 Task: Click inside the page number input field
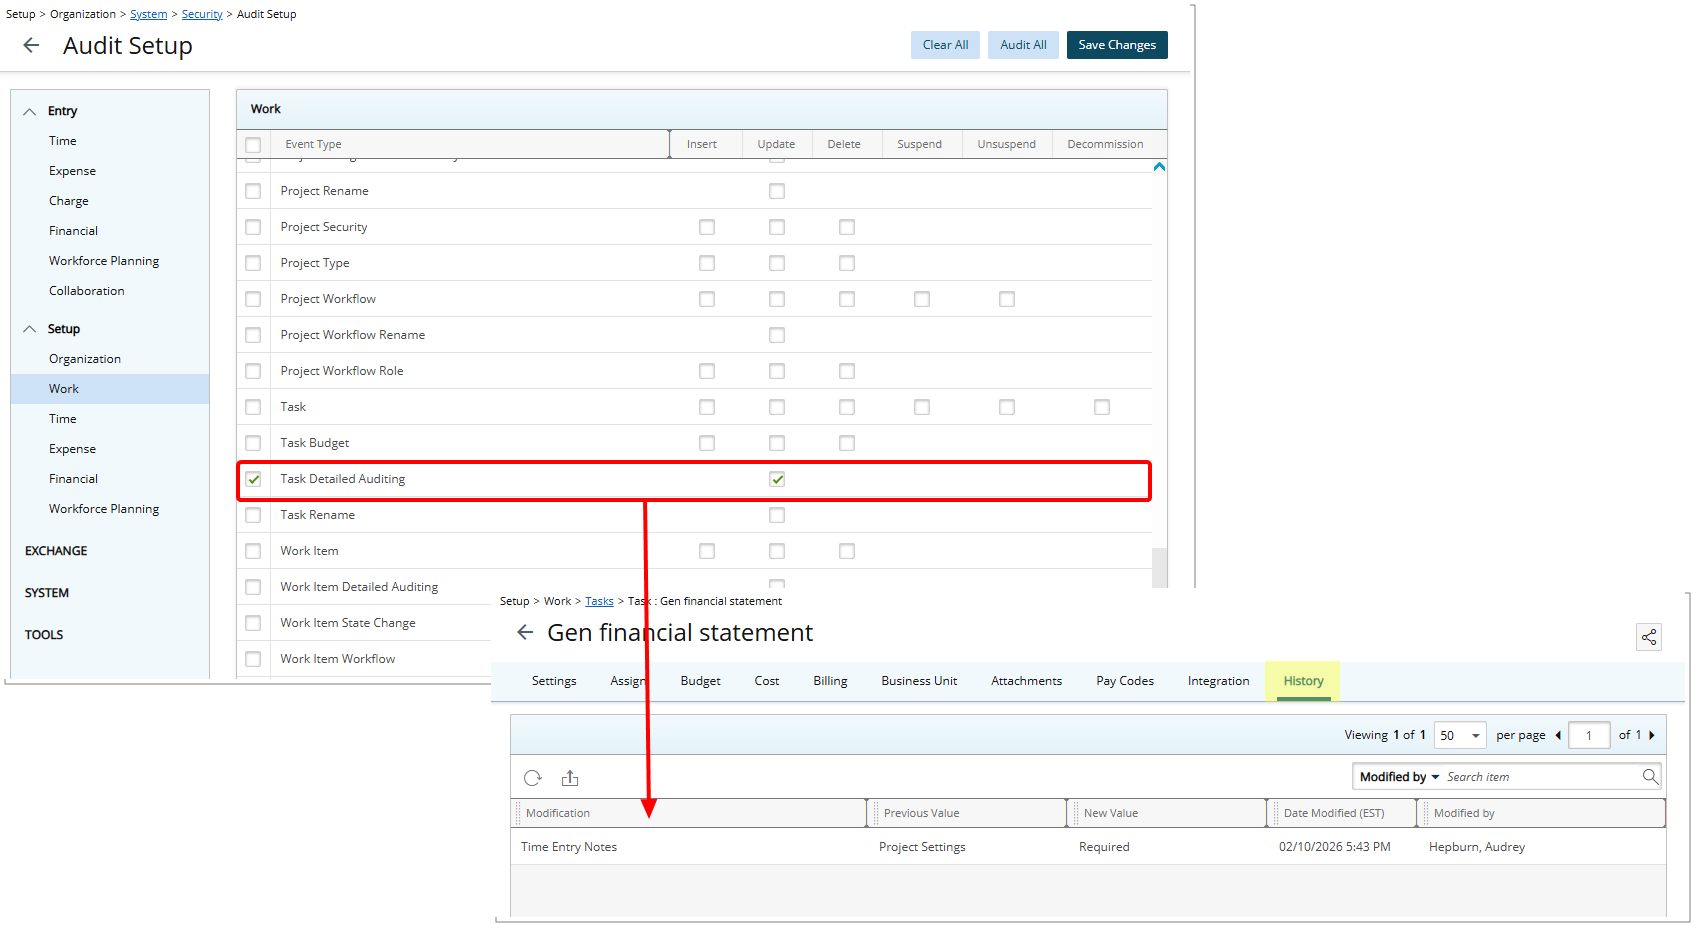(1589, 735)
